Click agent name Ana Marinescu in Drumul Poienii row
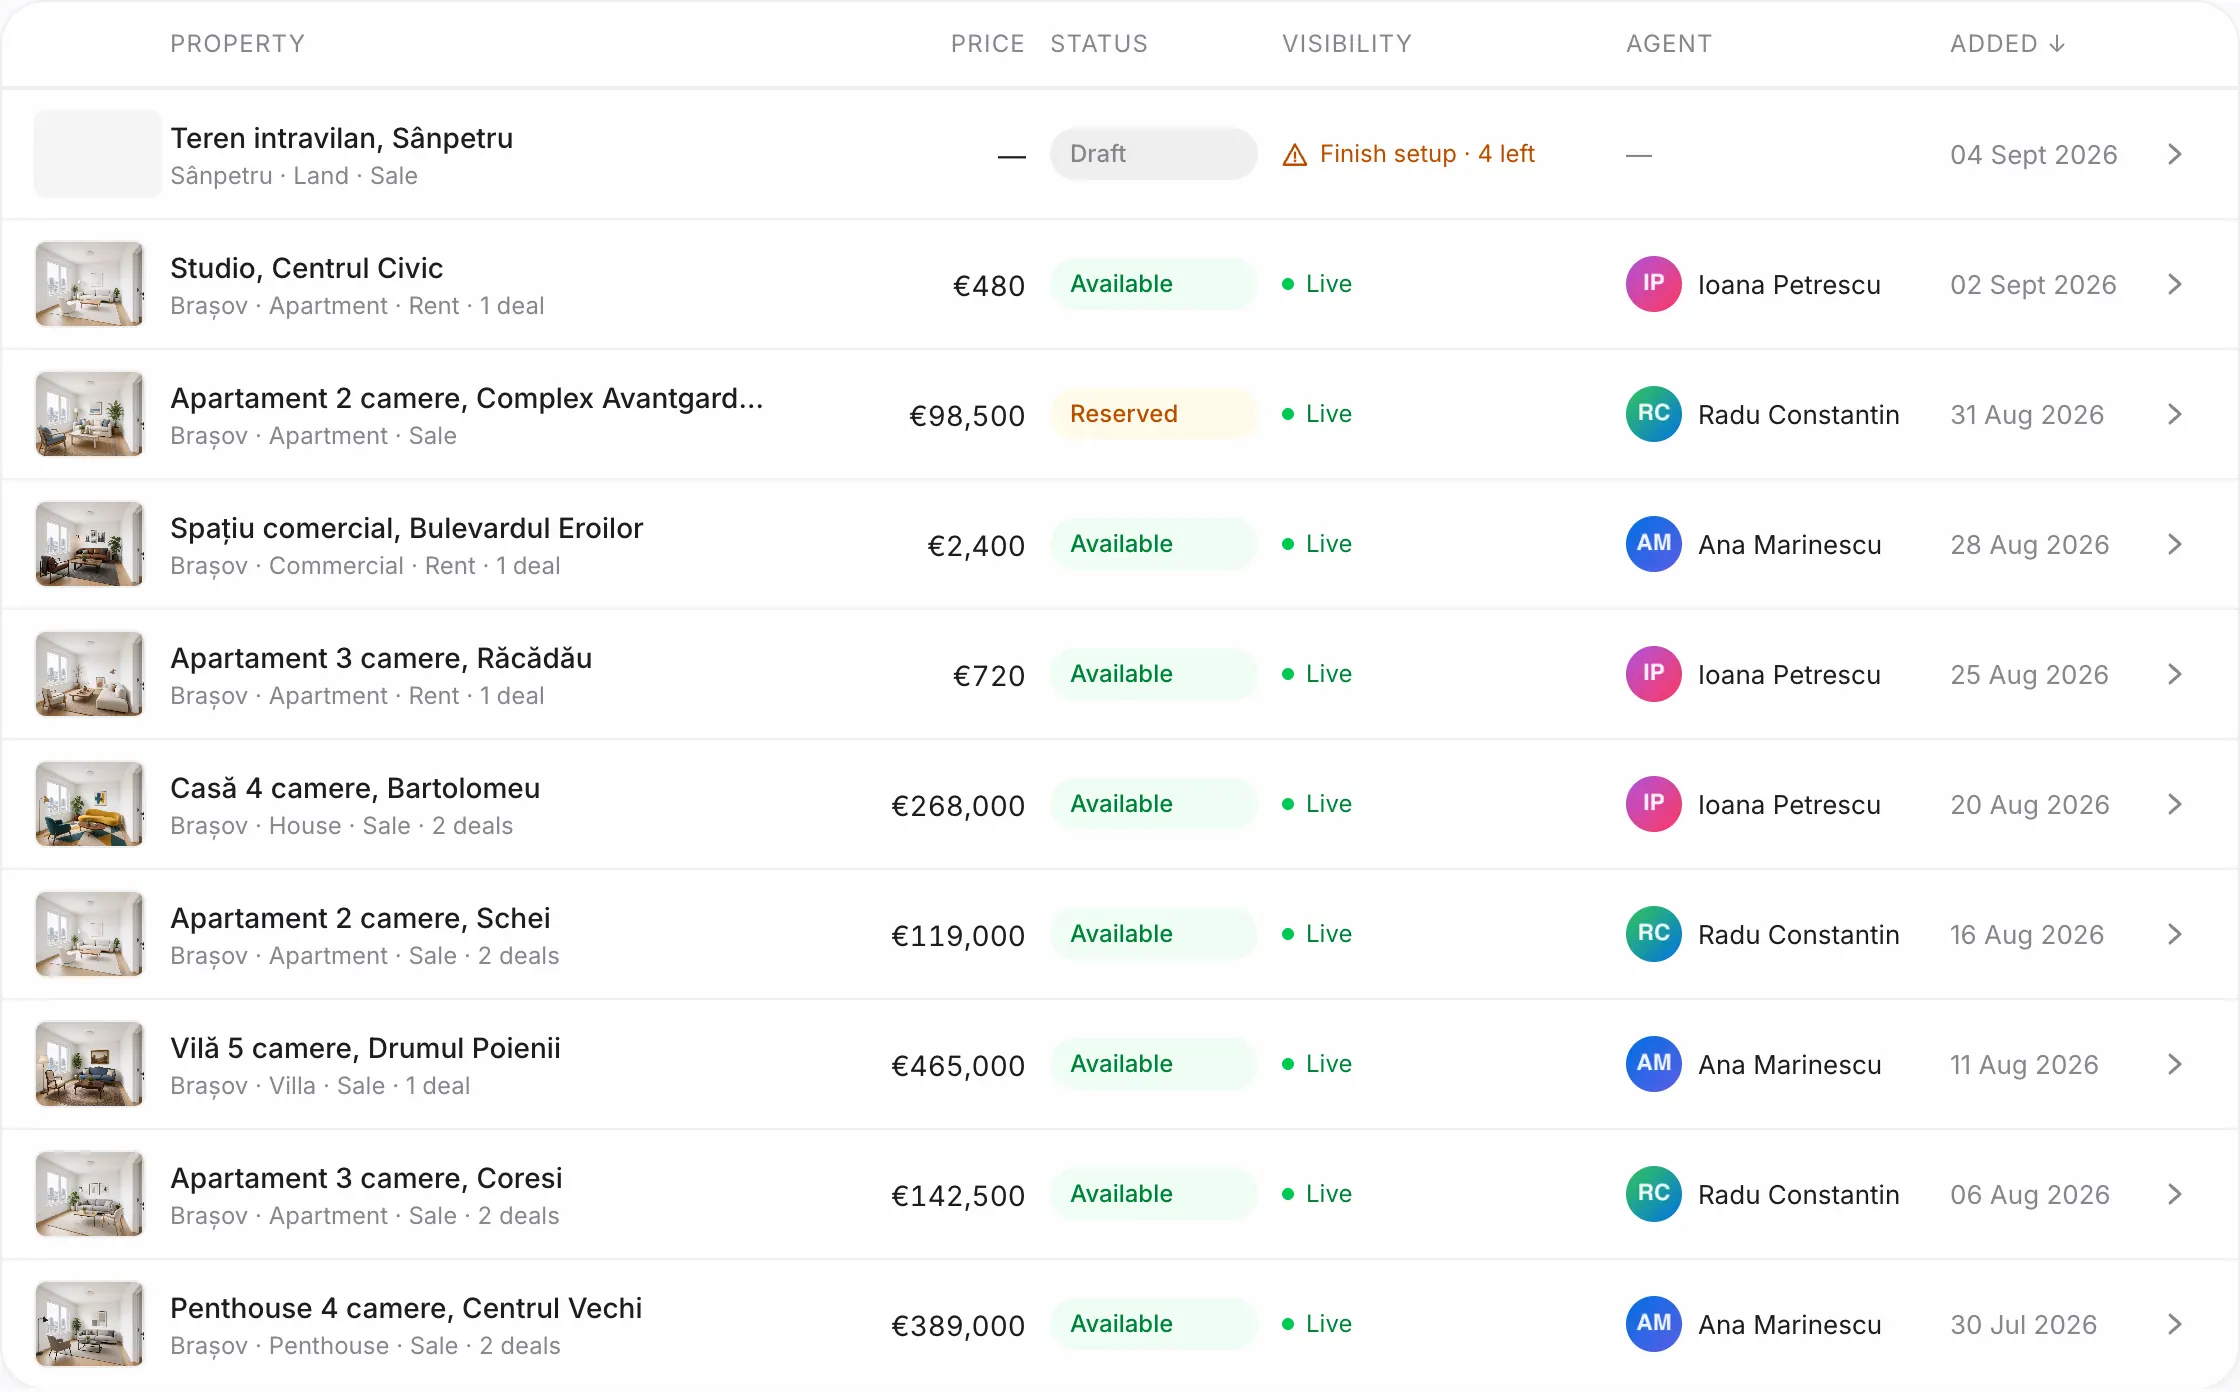Viewport: 2240px width, 1392px height. pyautogui.click(x=1789, y=1065)
